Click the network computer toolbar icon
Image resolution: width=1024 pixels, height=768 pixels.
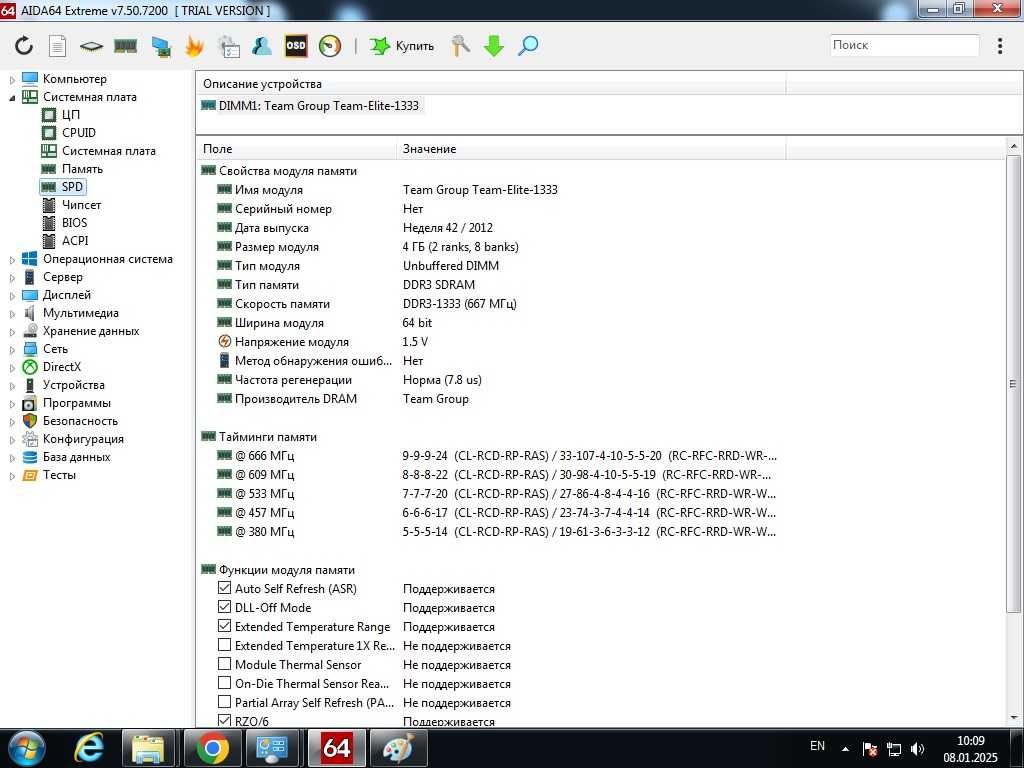coord(161,46)
